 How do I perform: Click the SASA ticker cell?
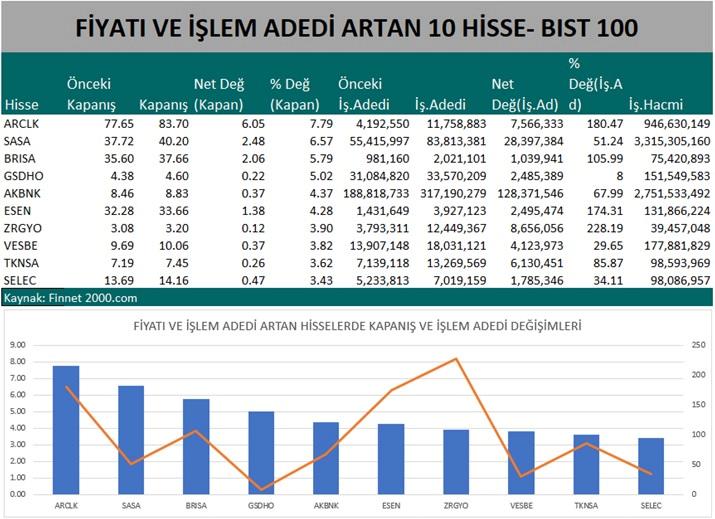pos(17,141)
